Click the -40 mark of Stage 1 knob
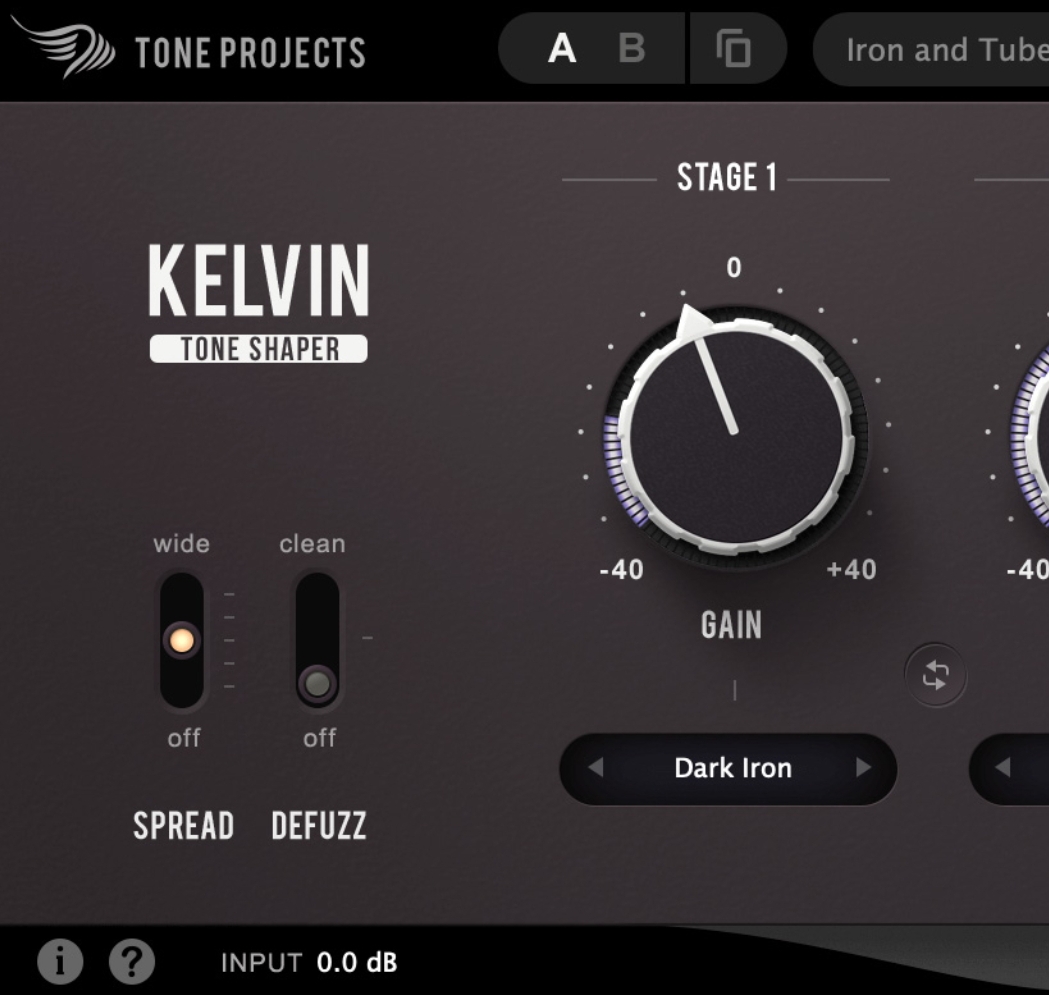The image size is (1049, 995). click(x=622, y=569)
